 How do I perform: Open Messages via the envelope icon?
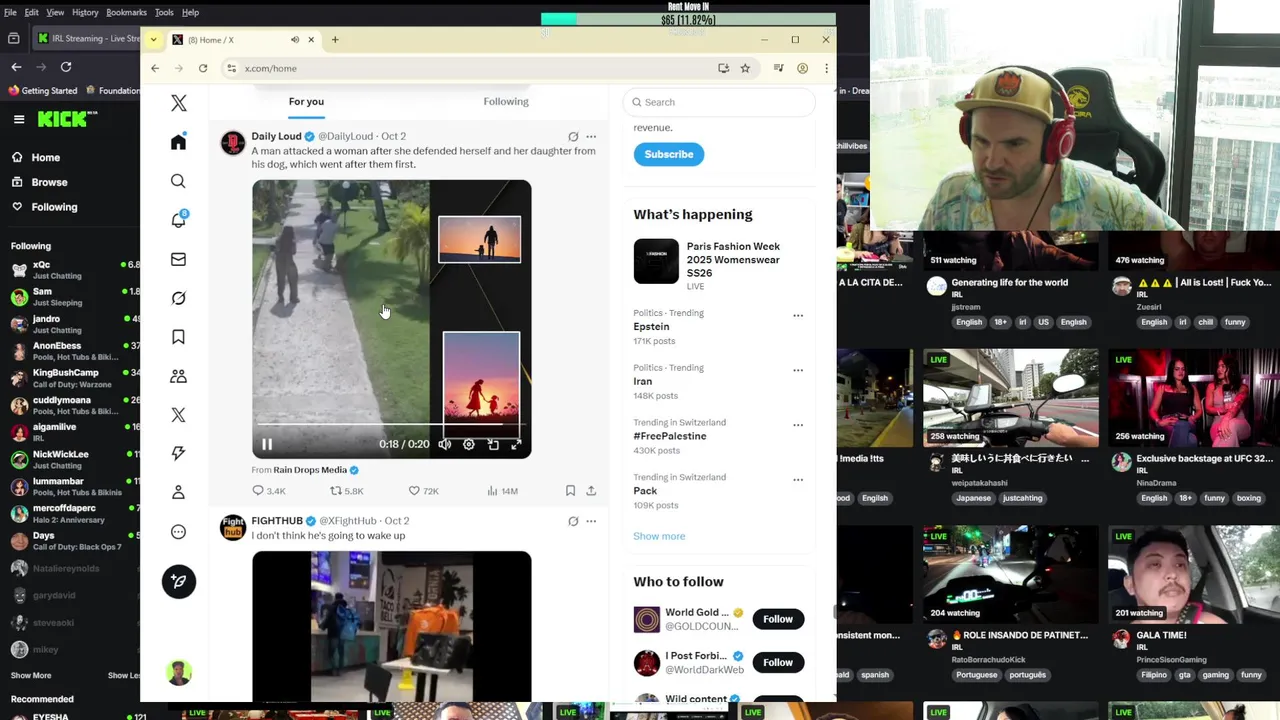pyautogui.click(x=178, y=259)
